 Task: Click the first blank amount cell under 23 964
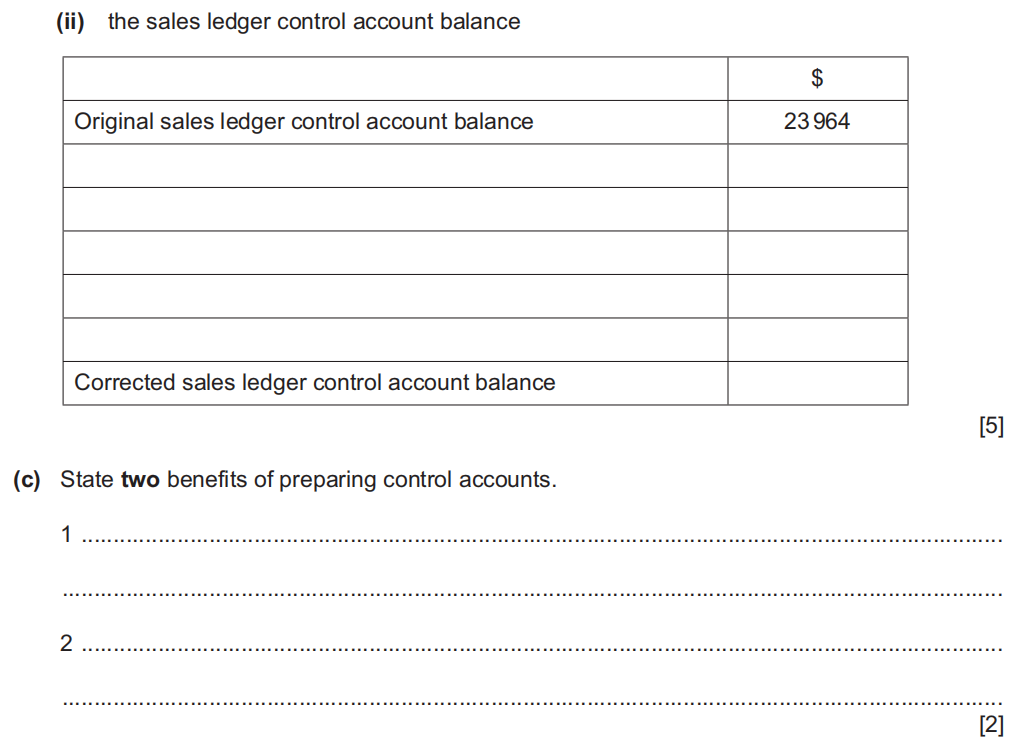[x=817, y=166]
